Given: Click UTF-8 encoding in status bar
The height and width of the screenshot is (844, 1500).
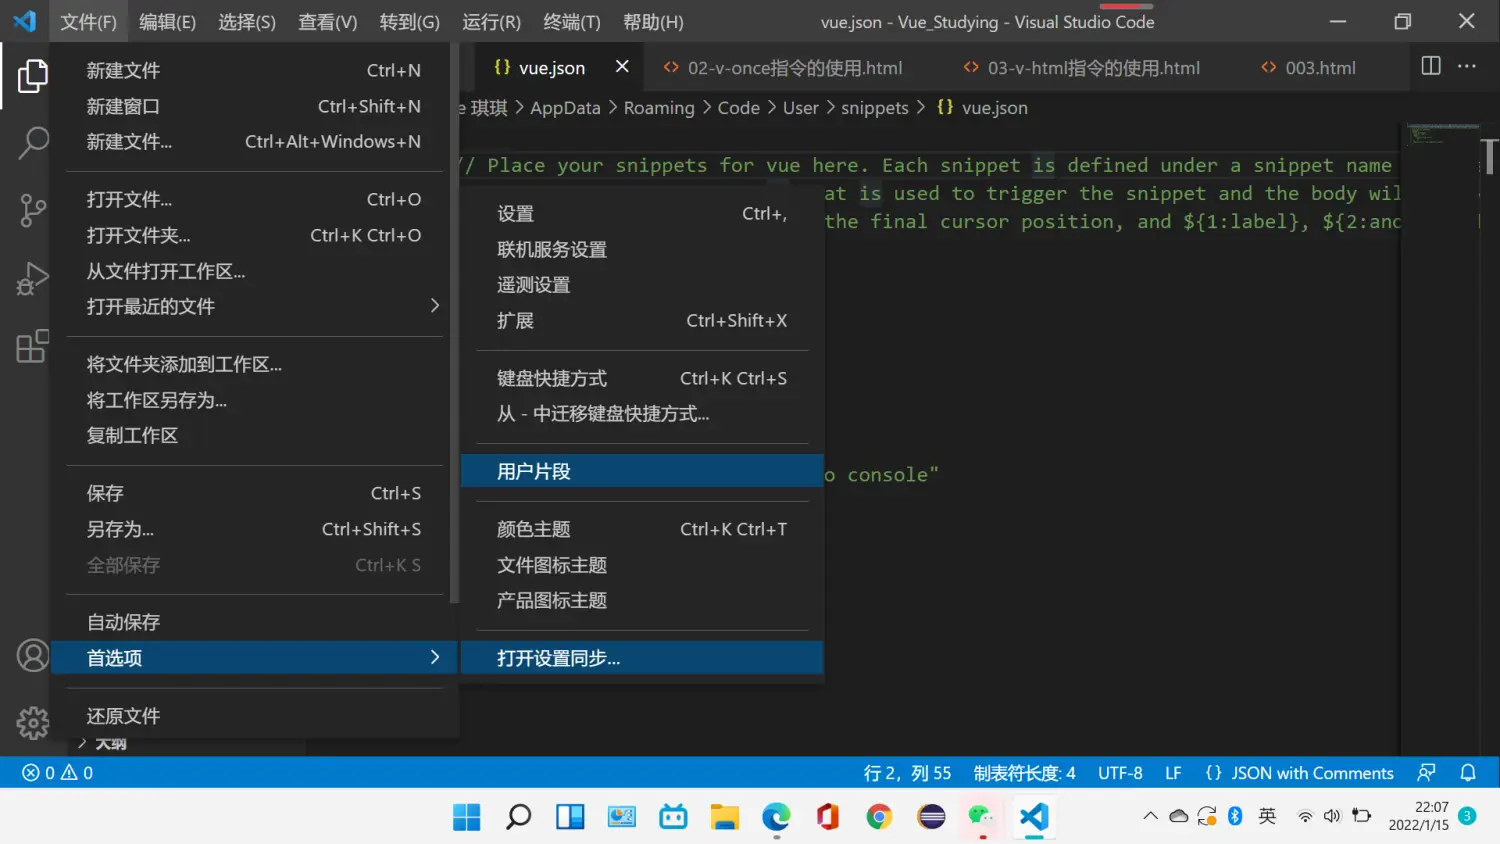Looking at the screenshot, I should coord(1120,773).
